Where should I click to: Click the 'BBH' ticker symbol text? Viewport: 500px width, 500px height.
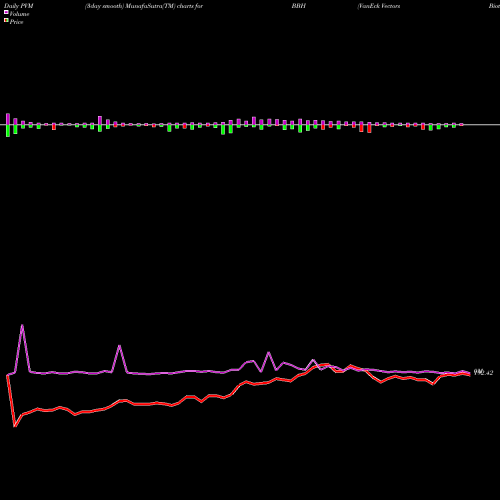pyautogui.click(x=299, y=6)
